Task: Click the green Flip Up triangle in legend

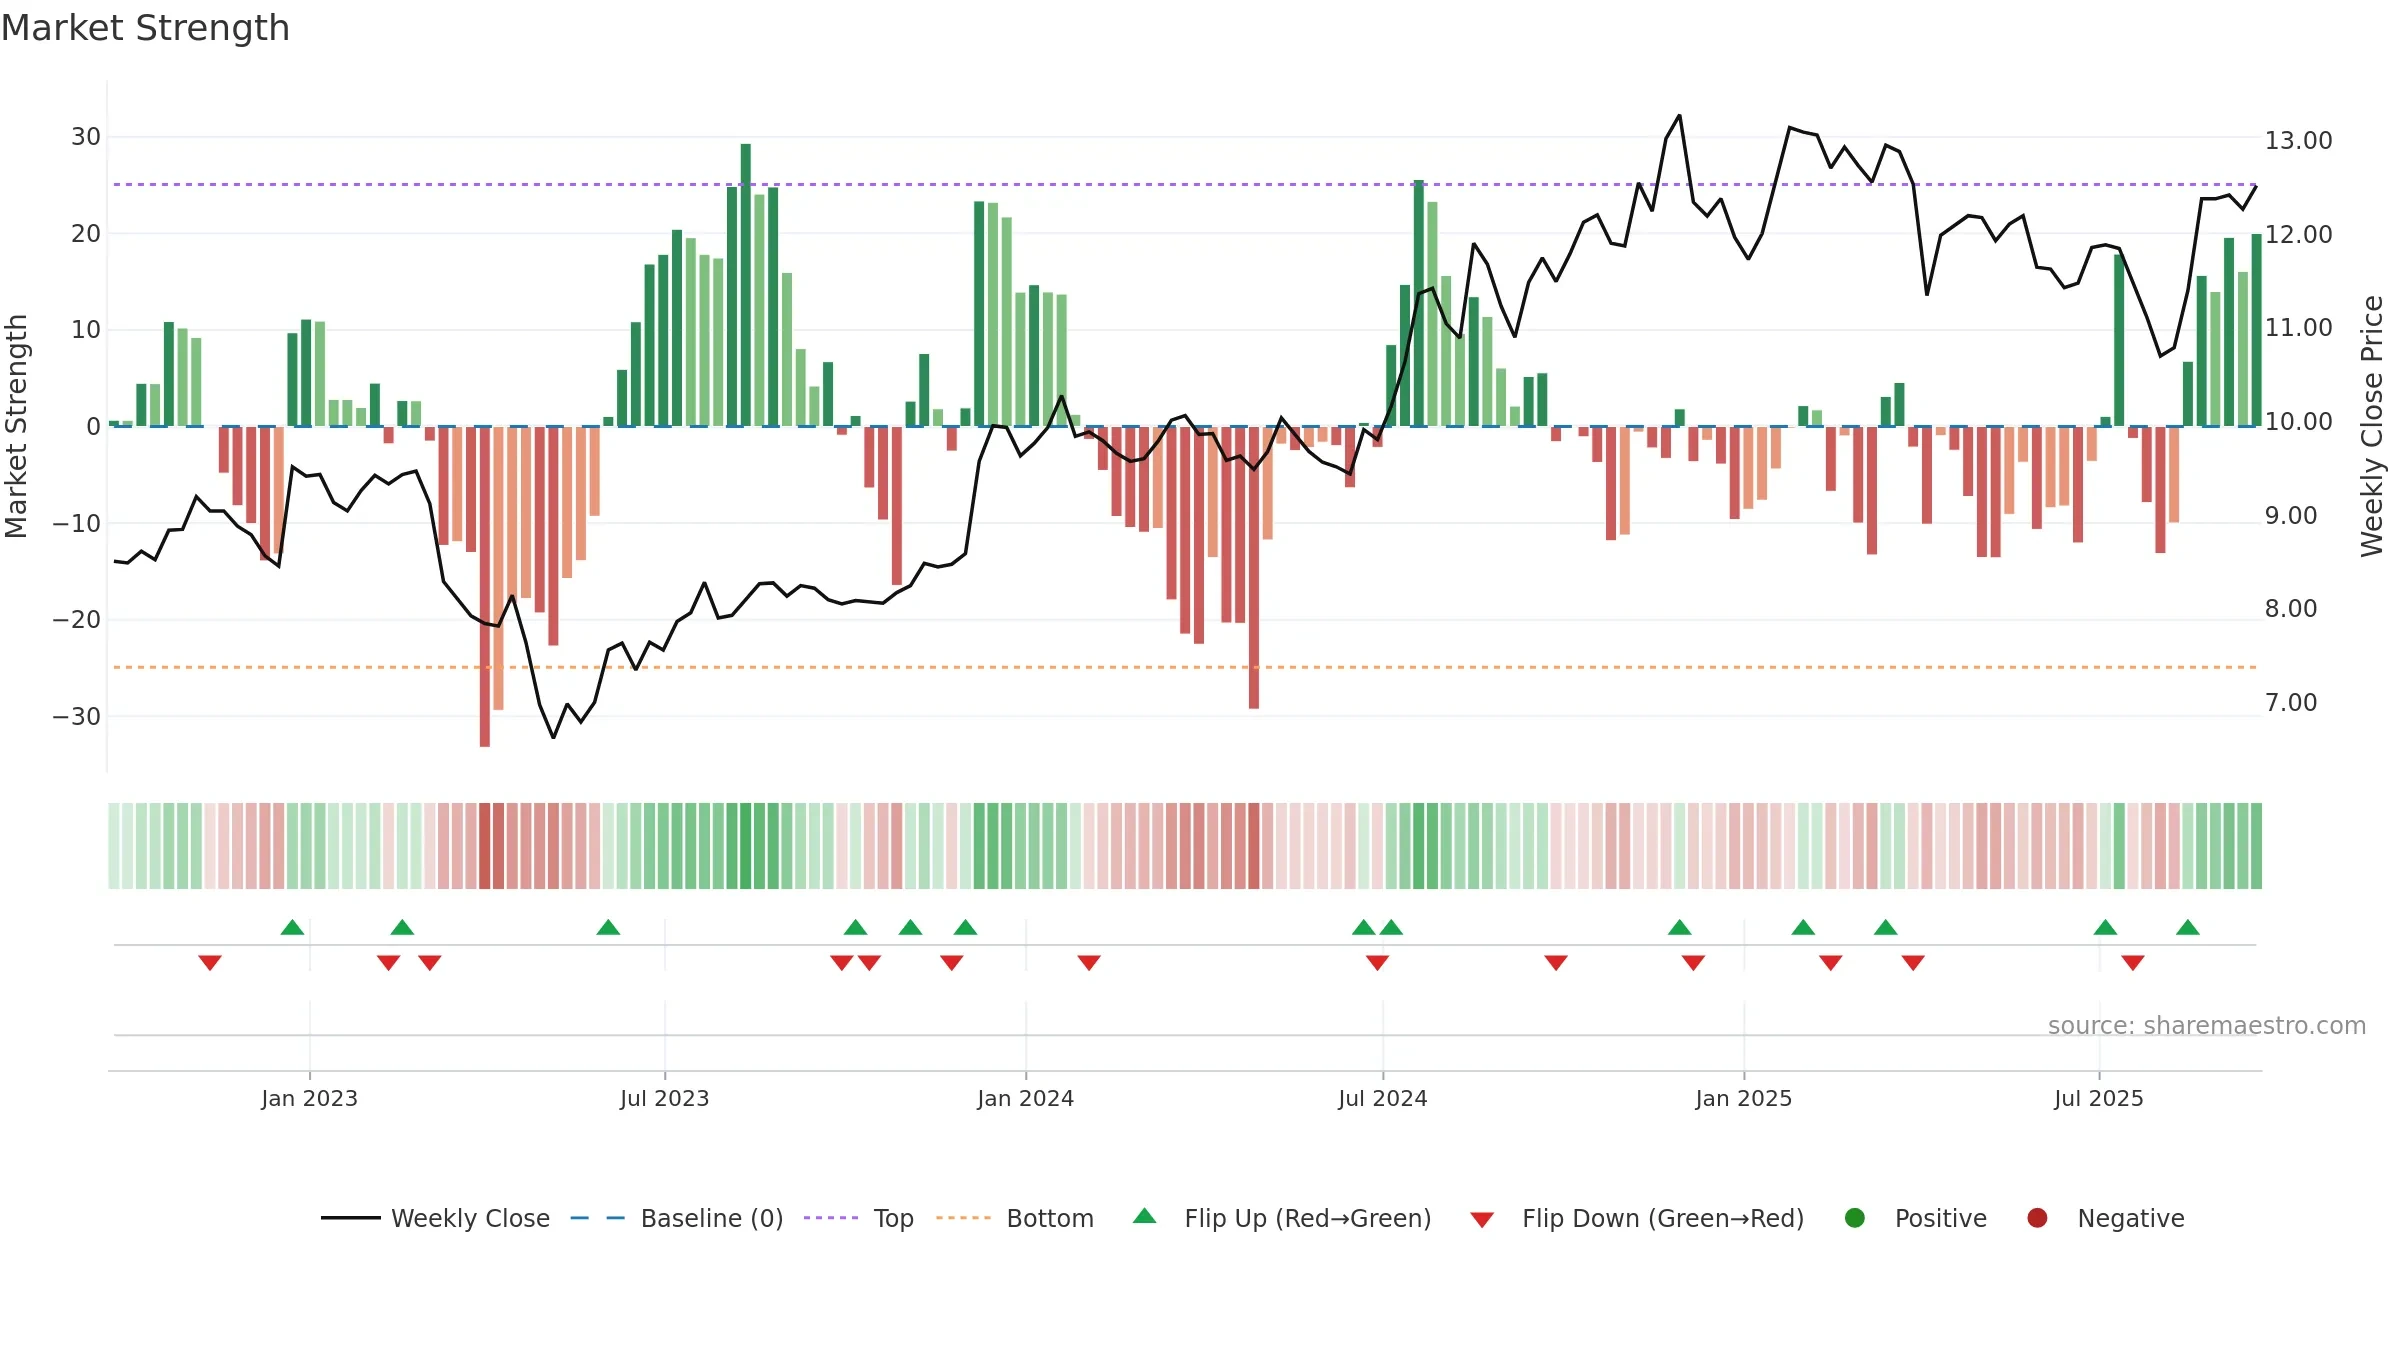Action: coord(1145,1216)
